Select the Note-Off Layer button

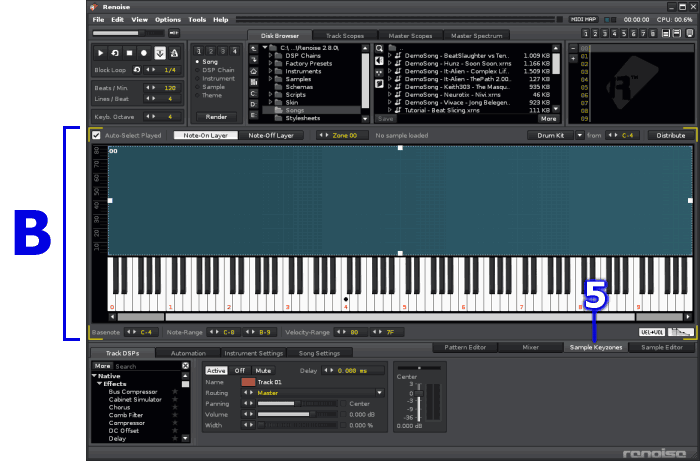pyautogui.click(x=271, y=135)
